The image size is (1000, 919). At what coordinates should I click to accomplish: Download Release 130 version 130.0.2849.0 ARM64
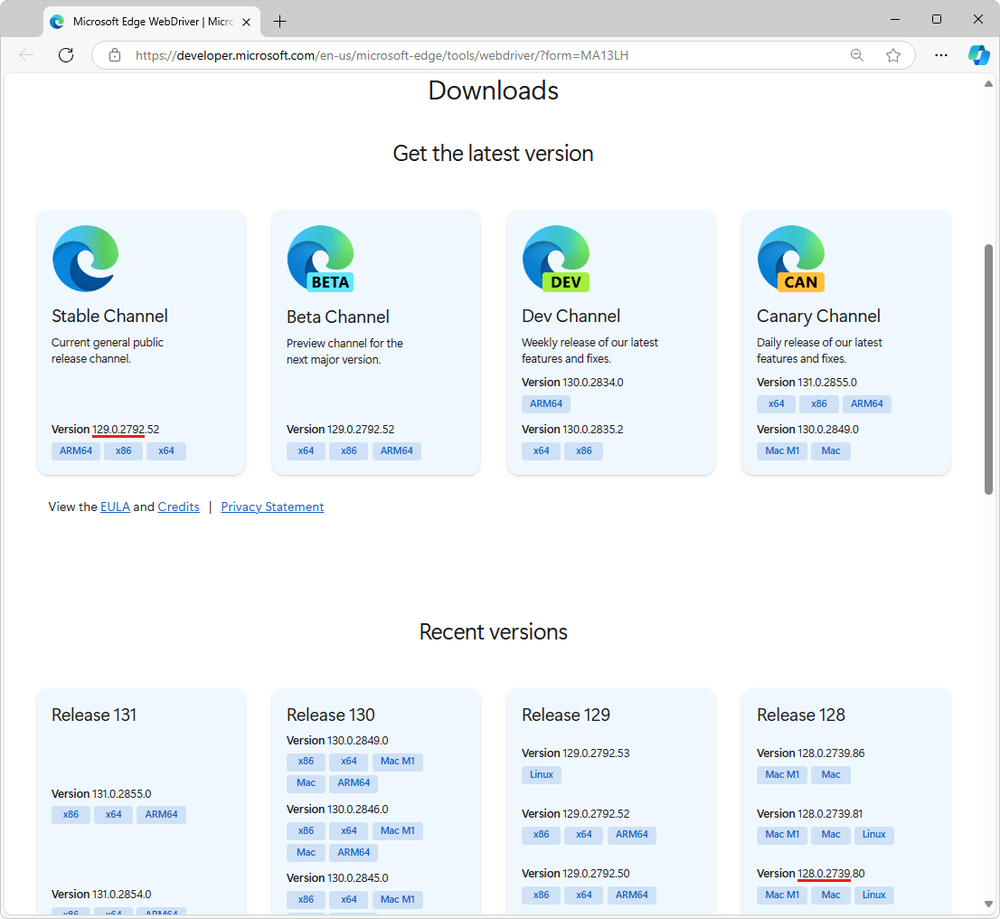point(353,783)
